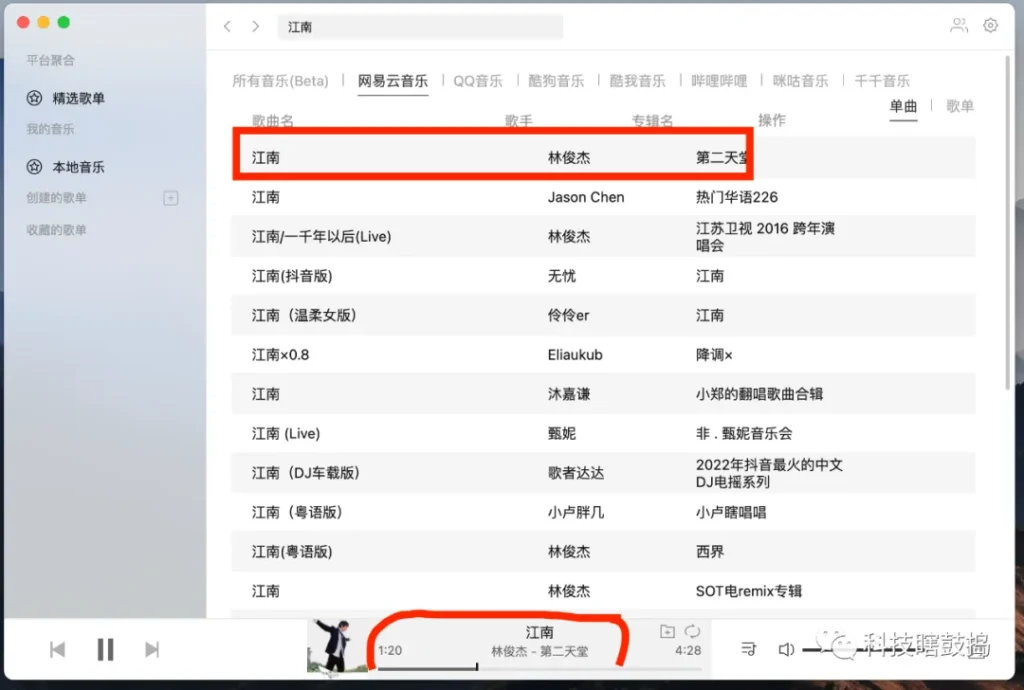Play 江南/一千年以后(Live) row
This screenshot has height=690, width=1024.
[x=603, y=236]
